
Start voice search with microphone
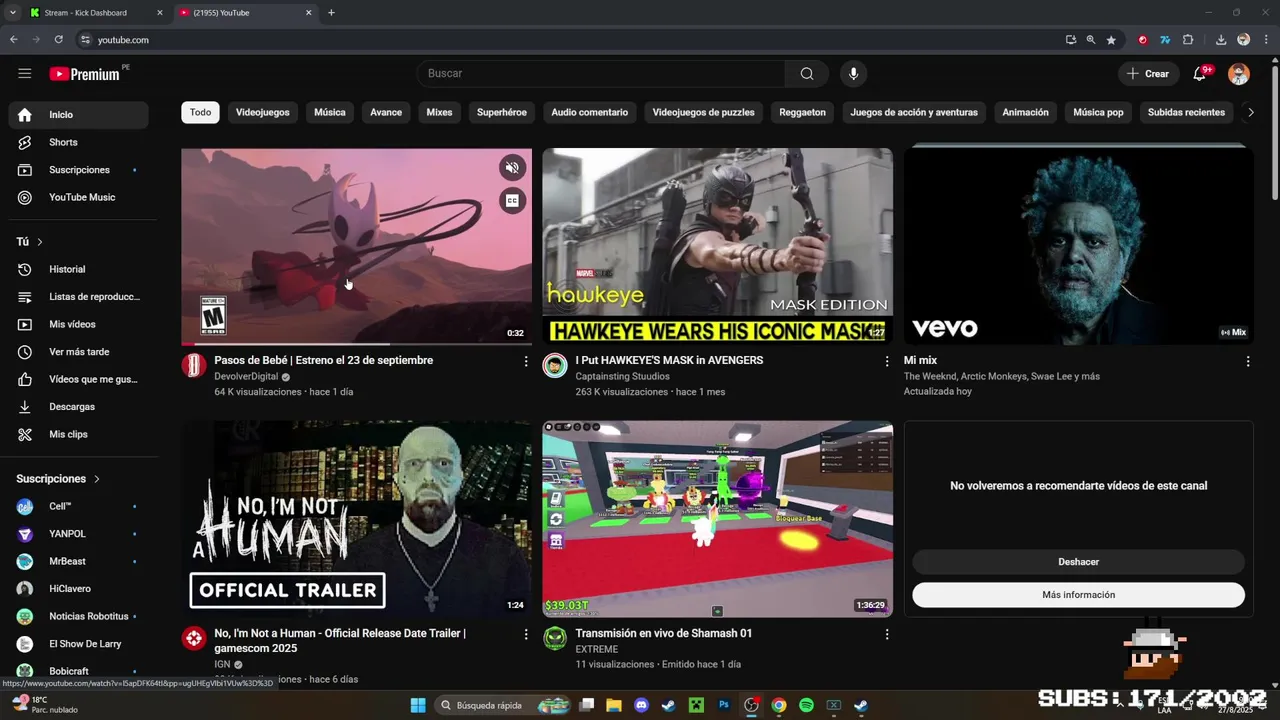853,73
